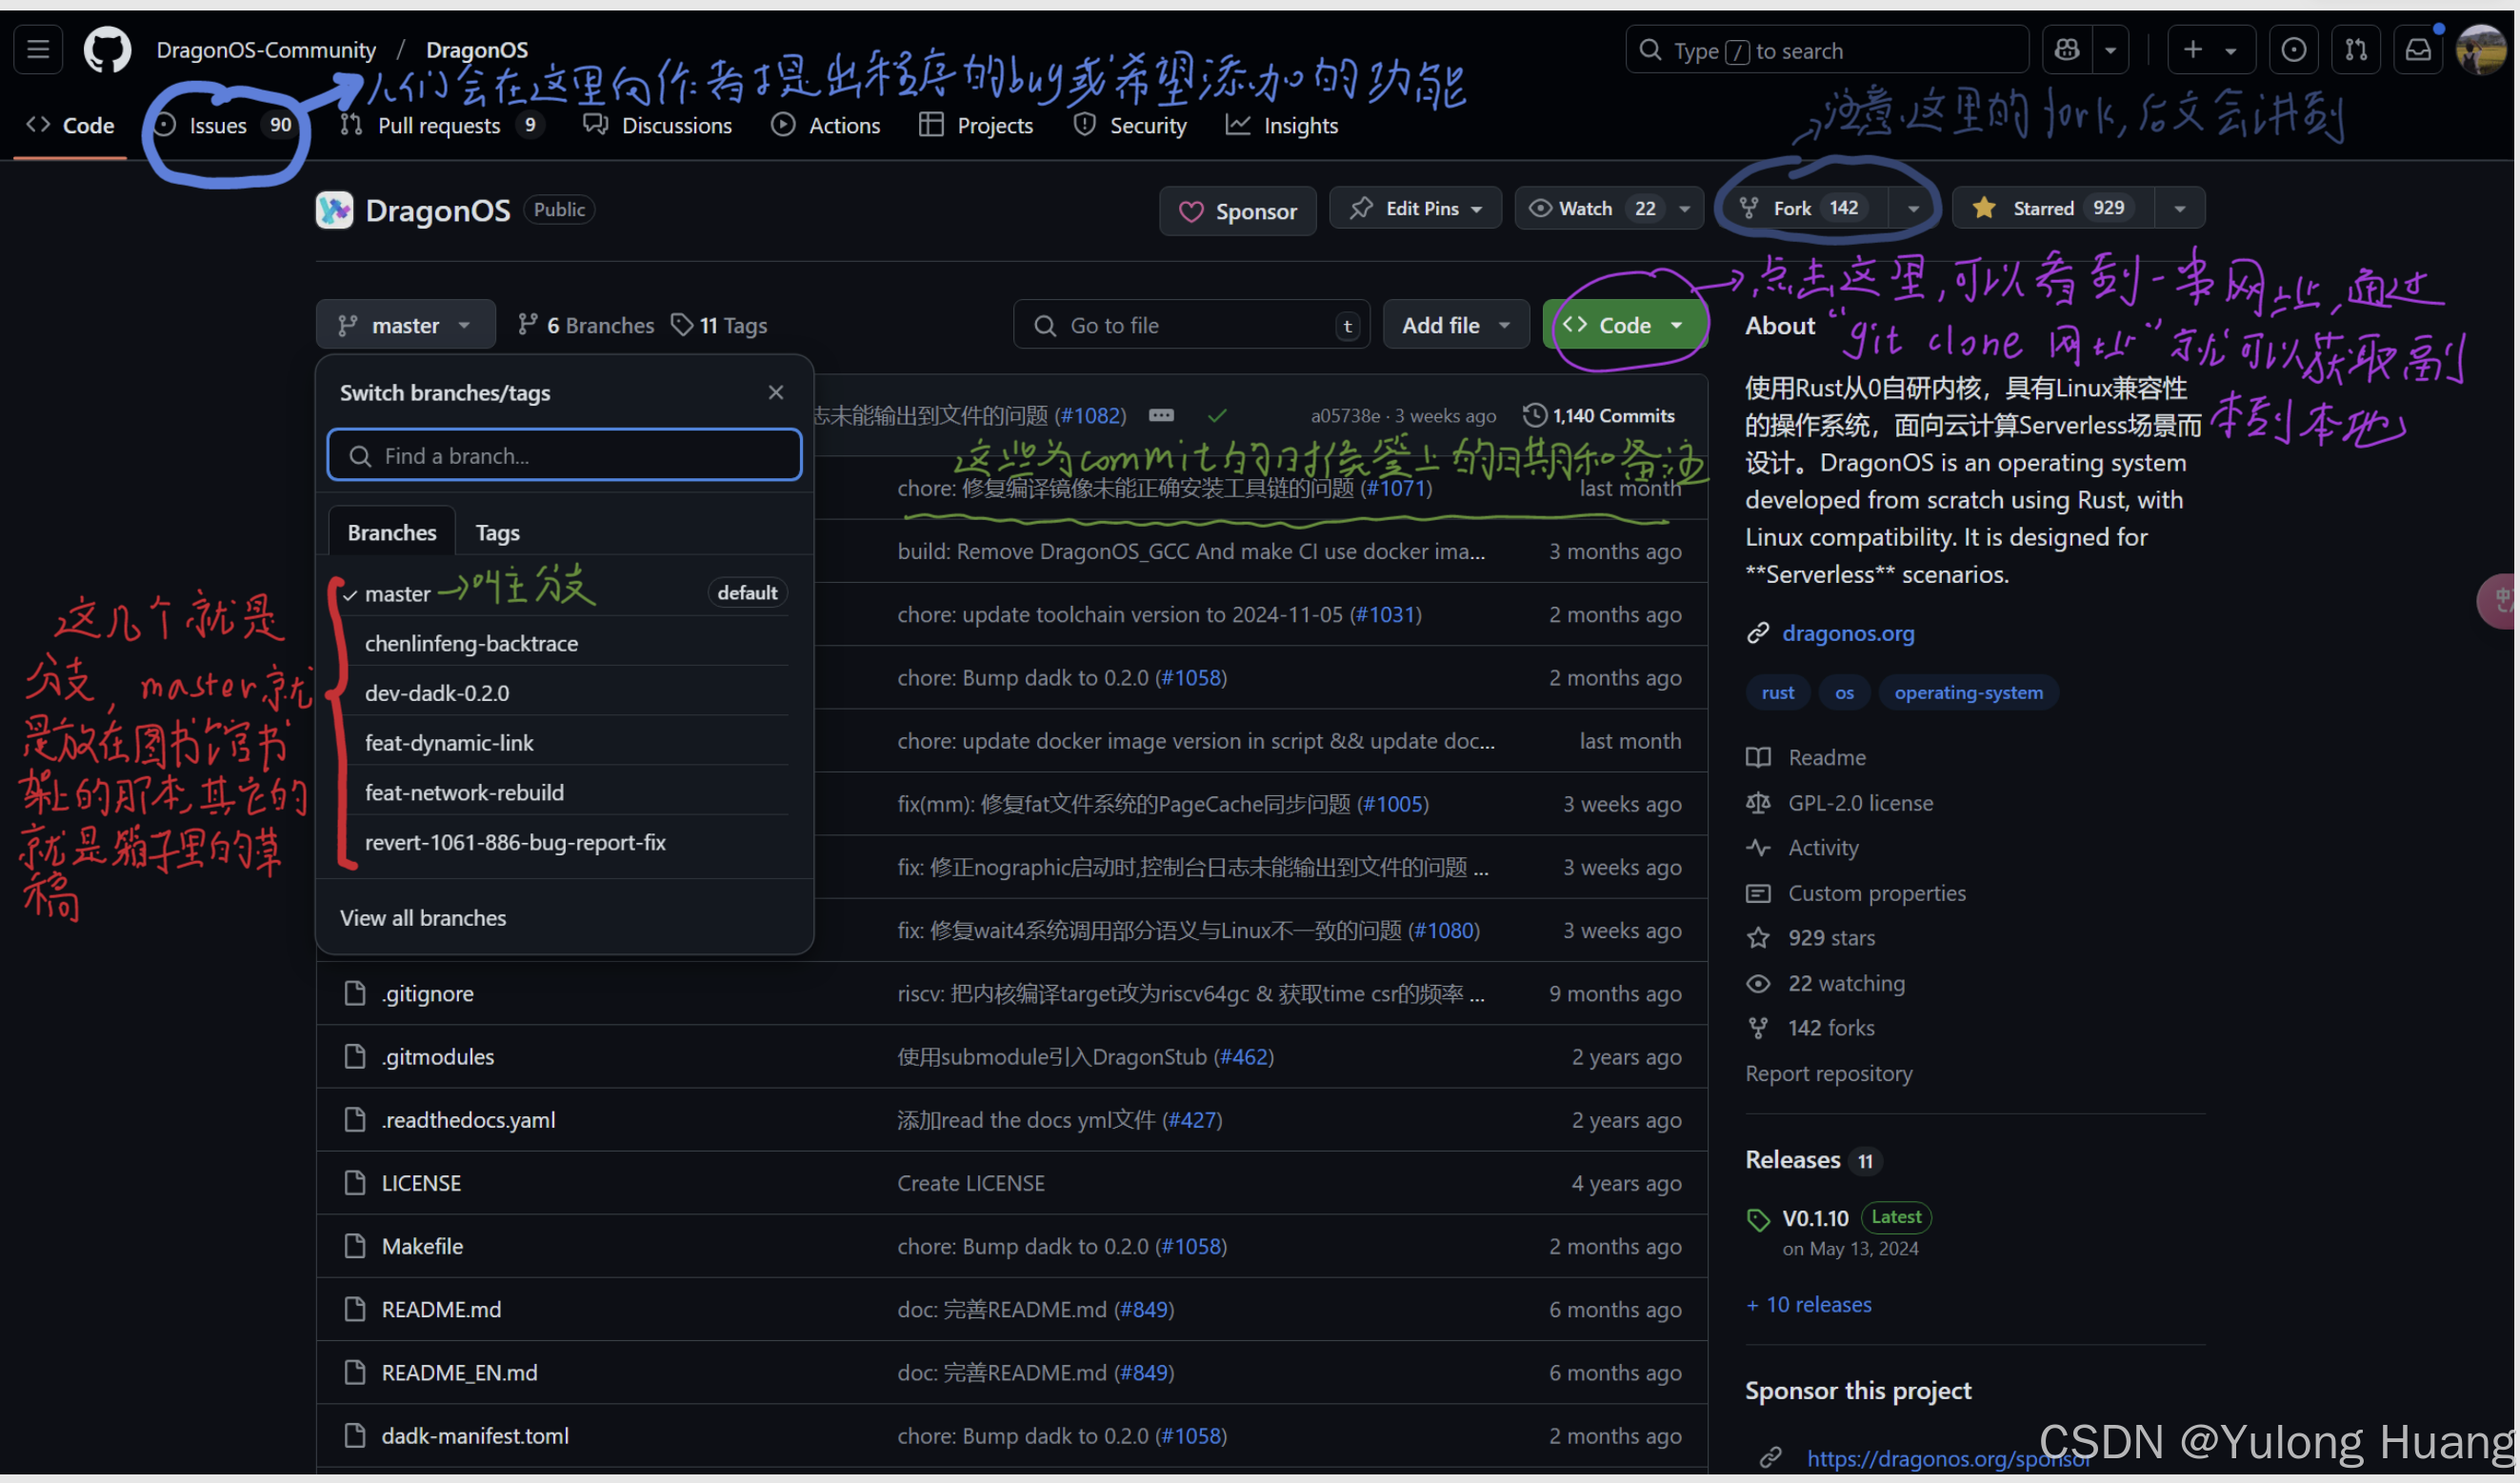Switch to the Tags tab
Image resolution: width=2520 pixels, height=1483 pixels.
click(497, 532)
